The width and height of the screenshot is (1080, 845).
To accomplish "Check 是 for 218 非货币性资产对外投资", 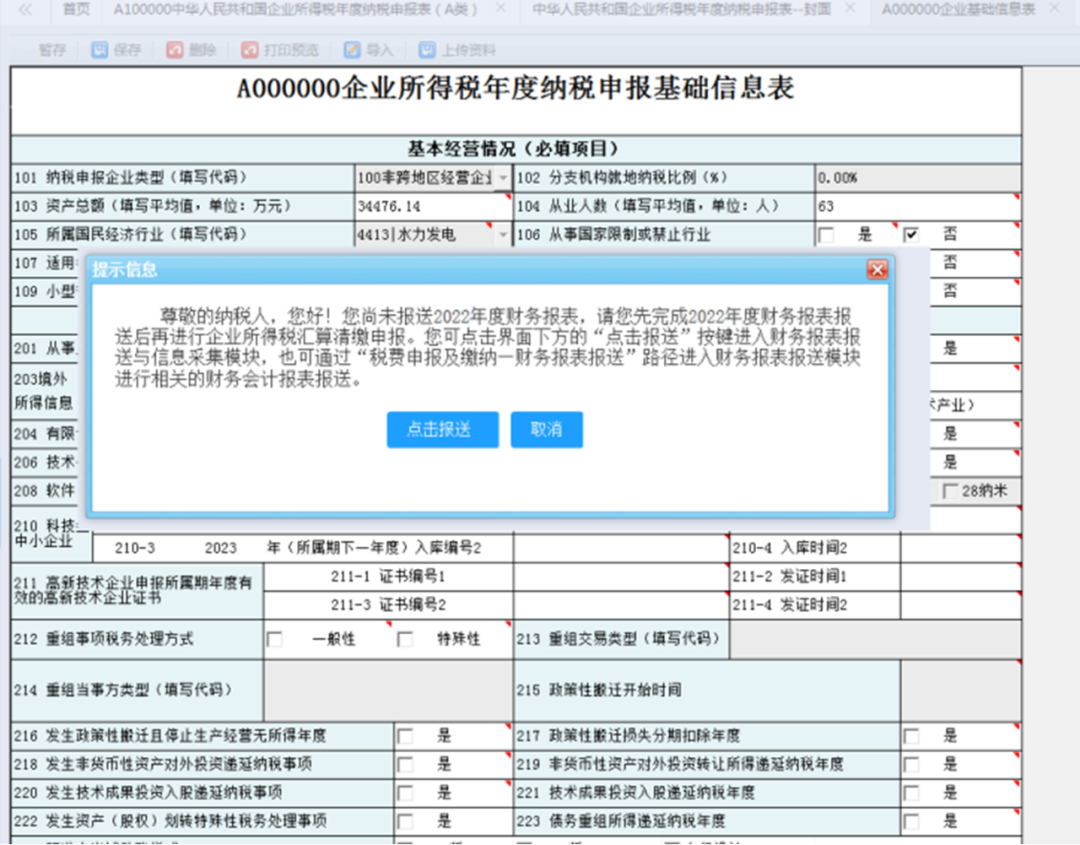I will pos(406,764).
